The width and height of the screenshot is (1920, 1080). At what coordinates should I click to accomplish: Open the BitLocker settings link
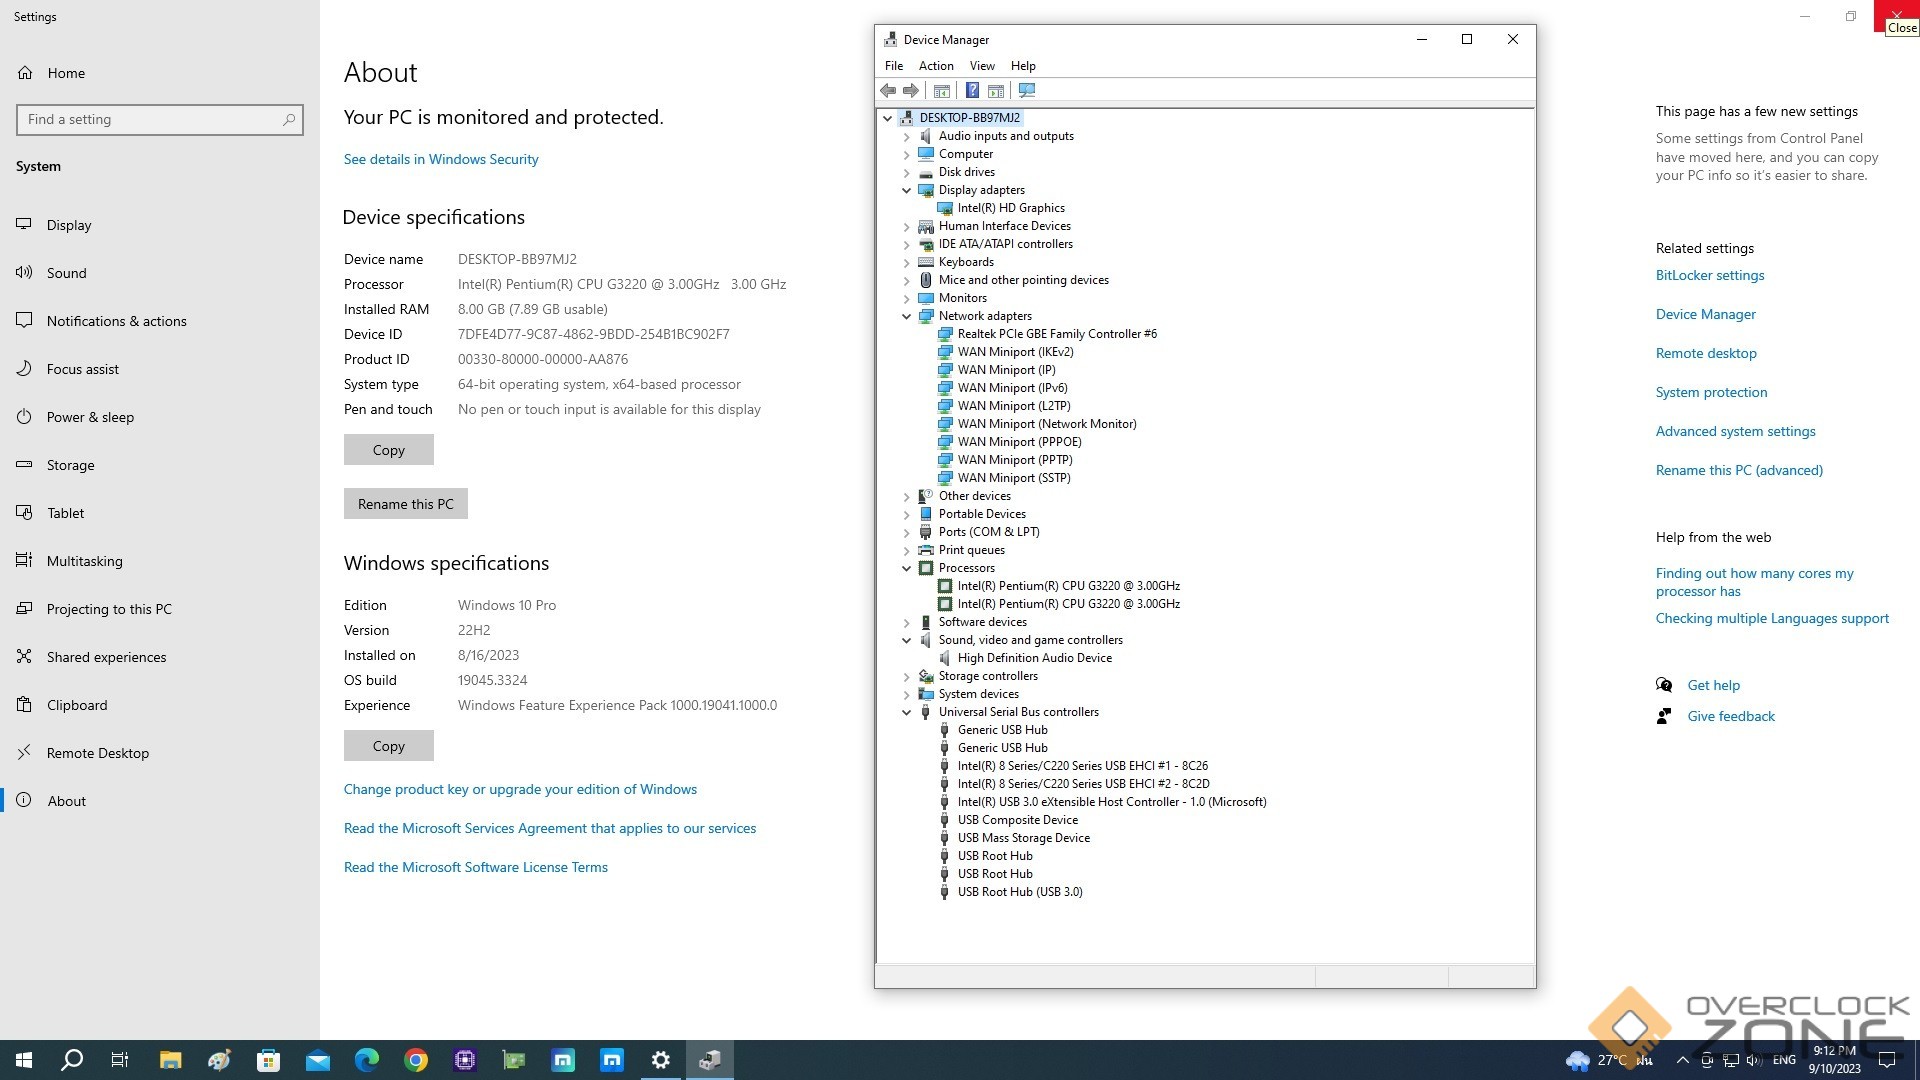click(x=1709, y=275)
